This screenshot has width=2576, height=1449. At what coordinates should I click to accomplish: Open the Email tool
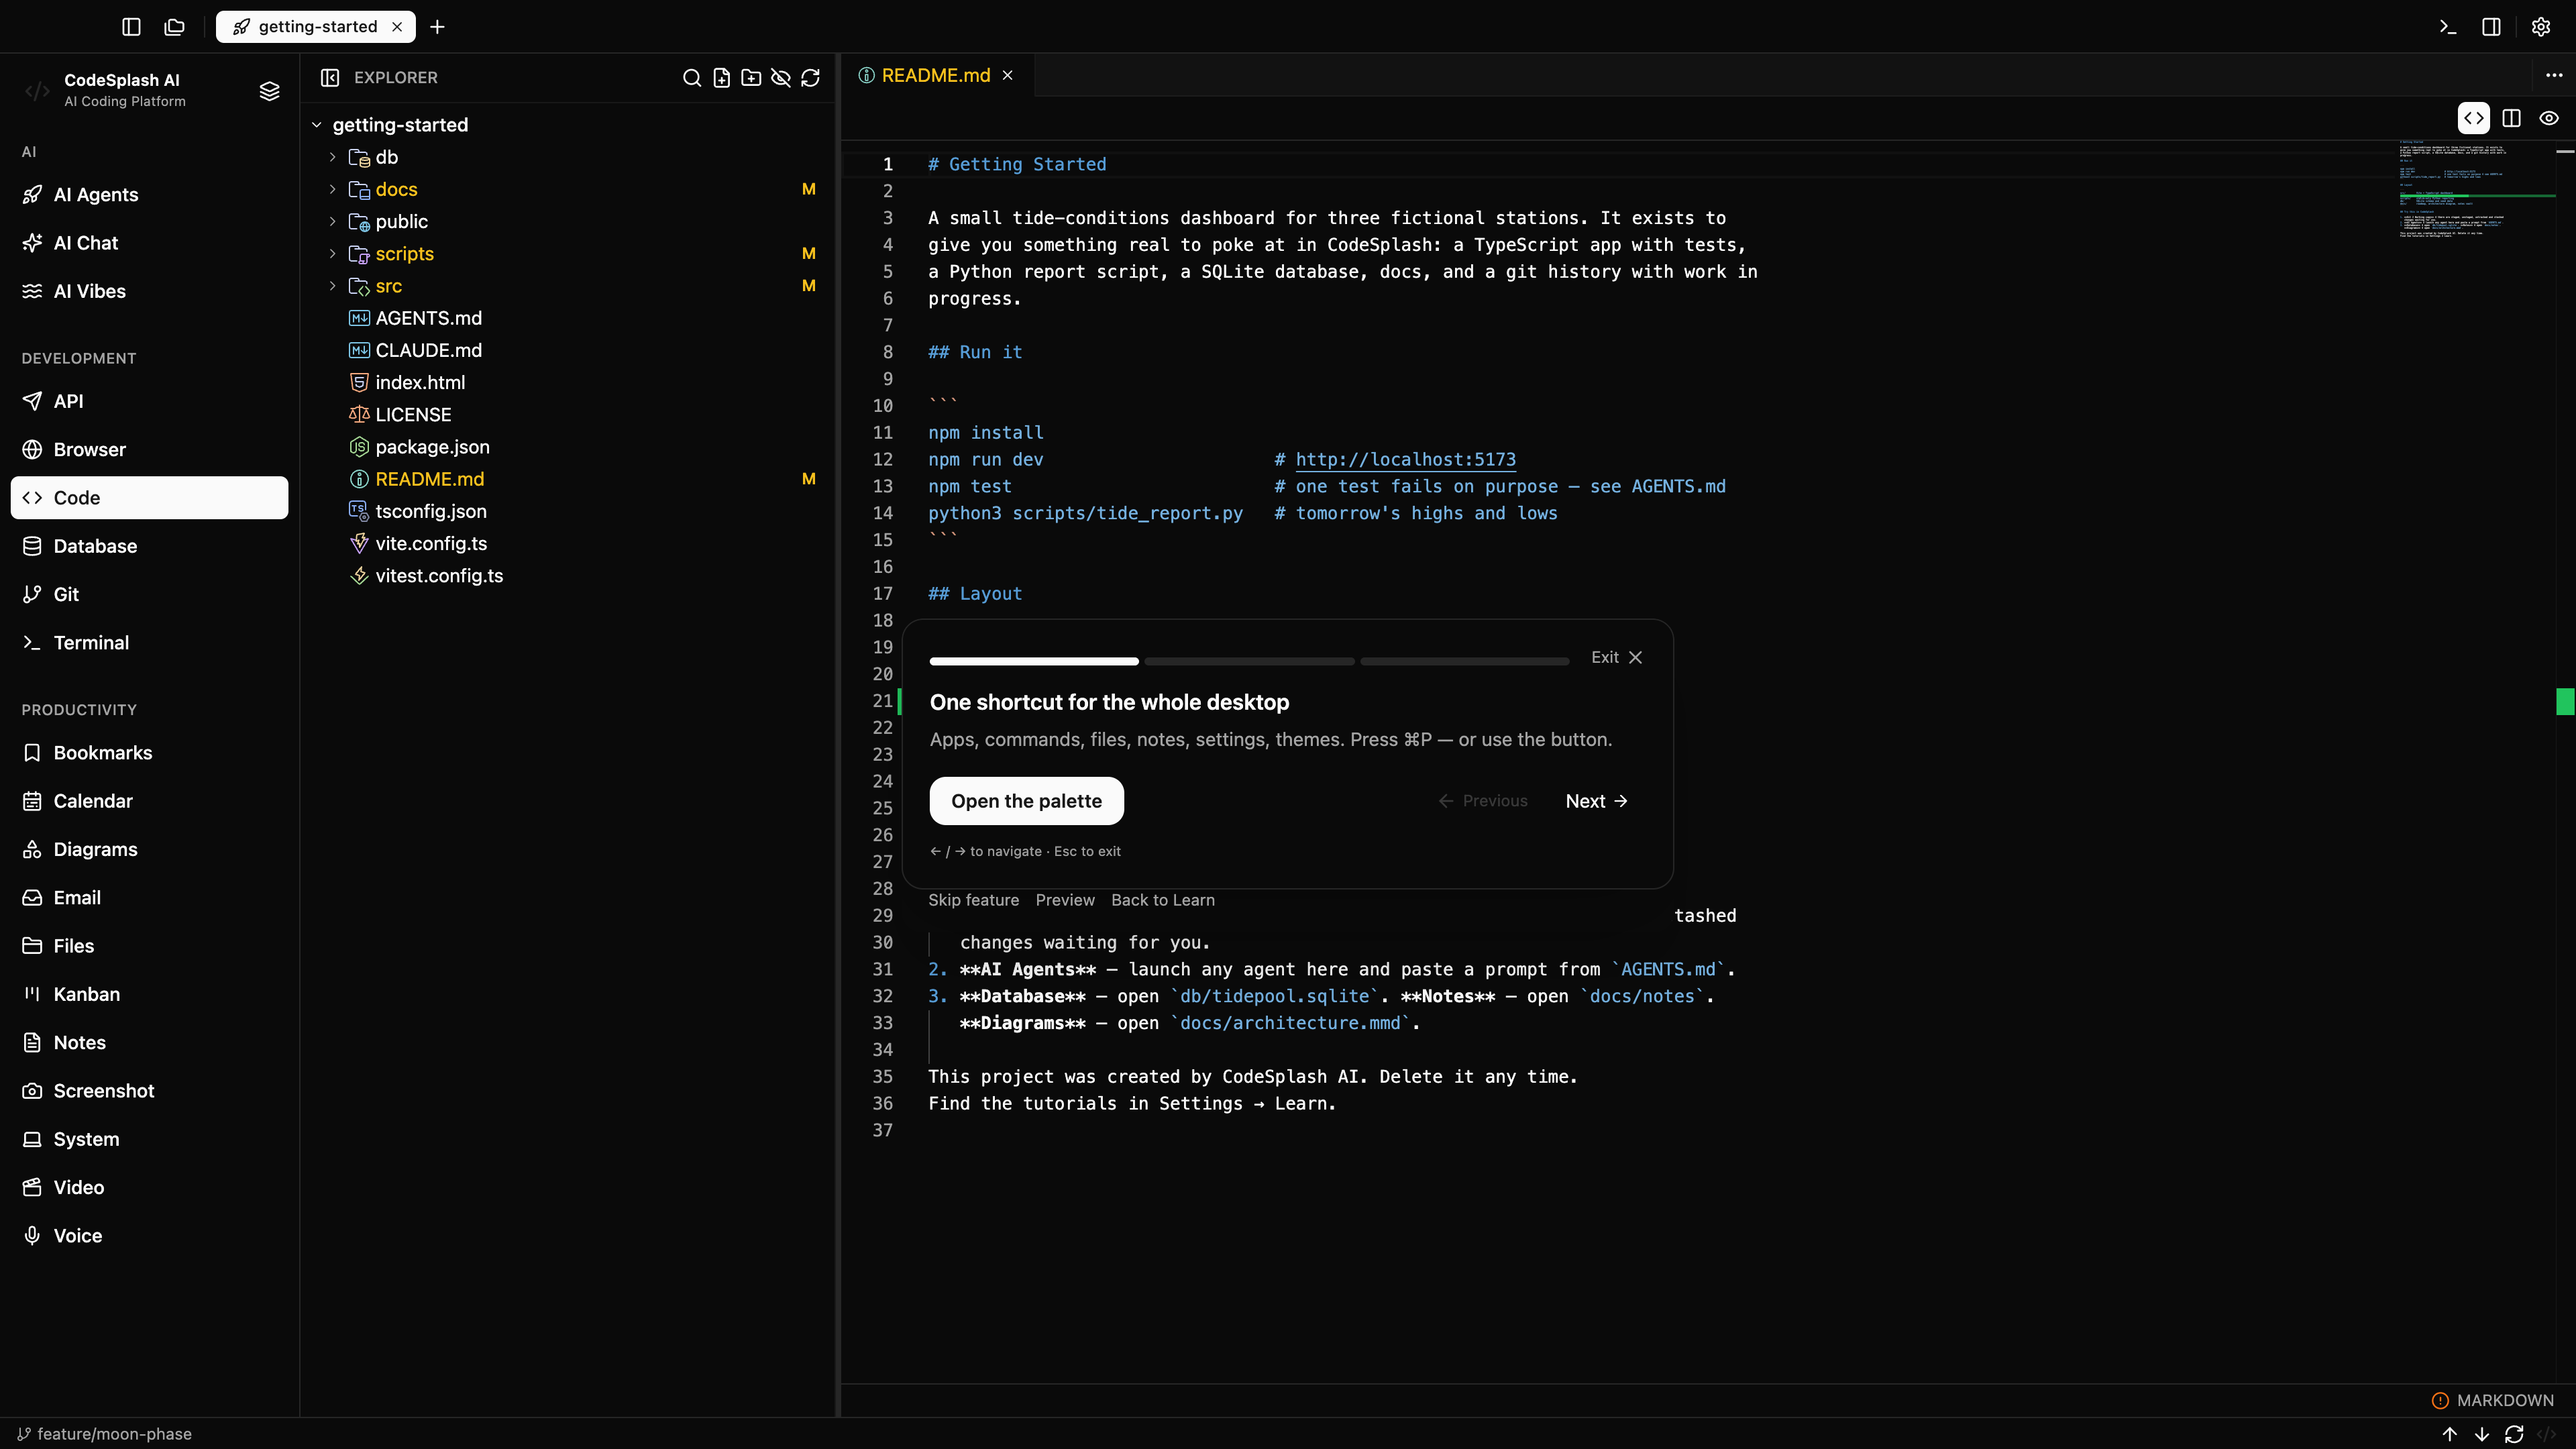point(149,897)
